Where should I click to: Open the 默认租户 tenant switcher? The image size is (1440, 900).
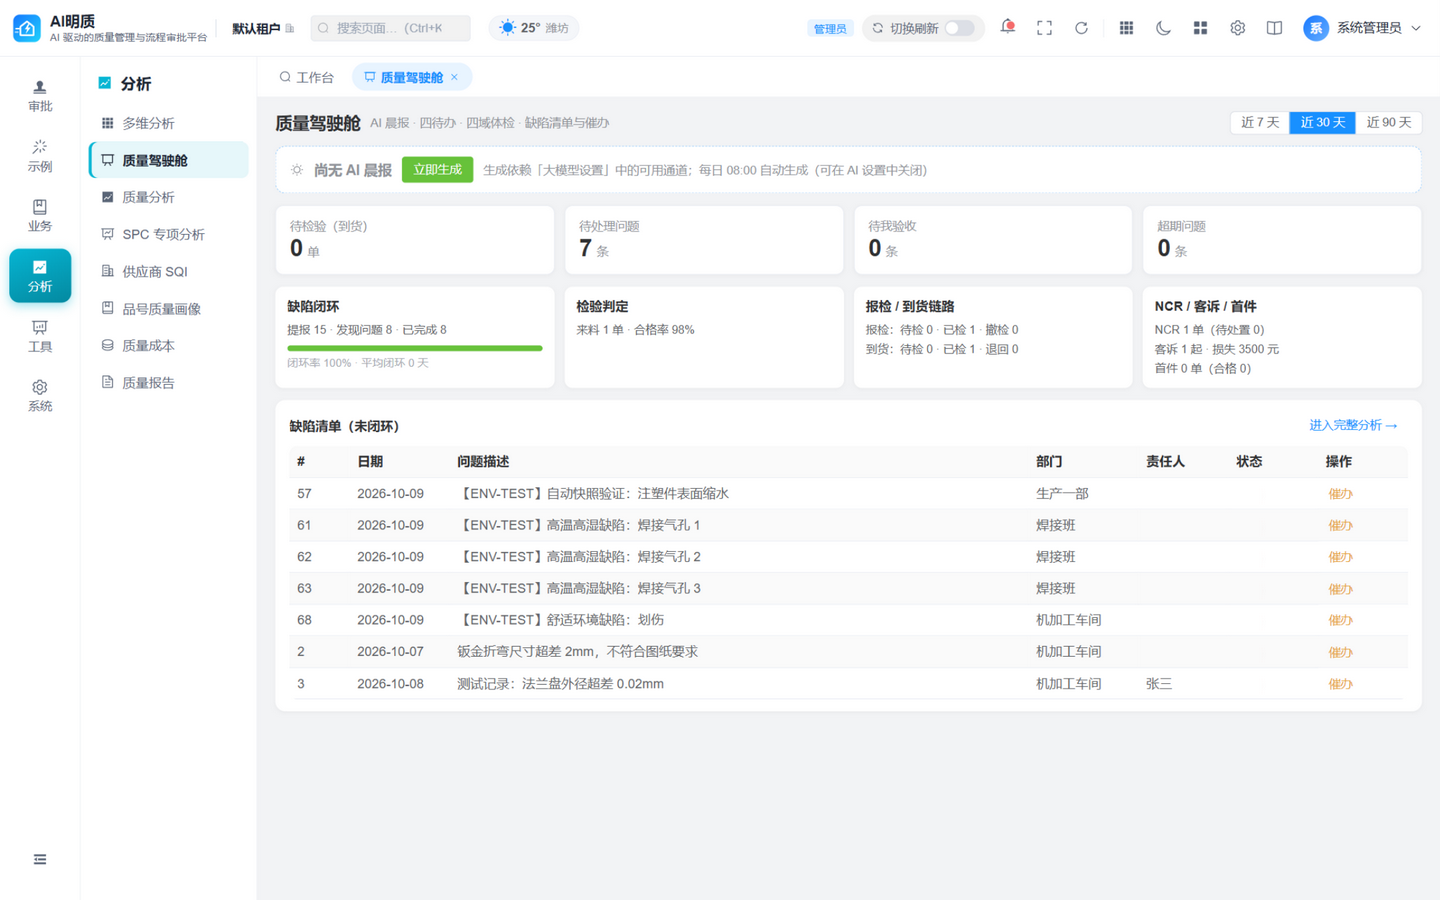(x=263, y=28)
